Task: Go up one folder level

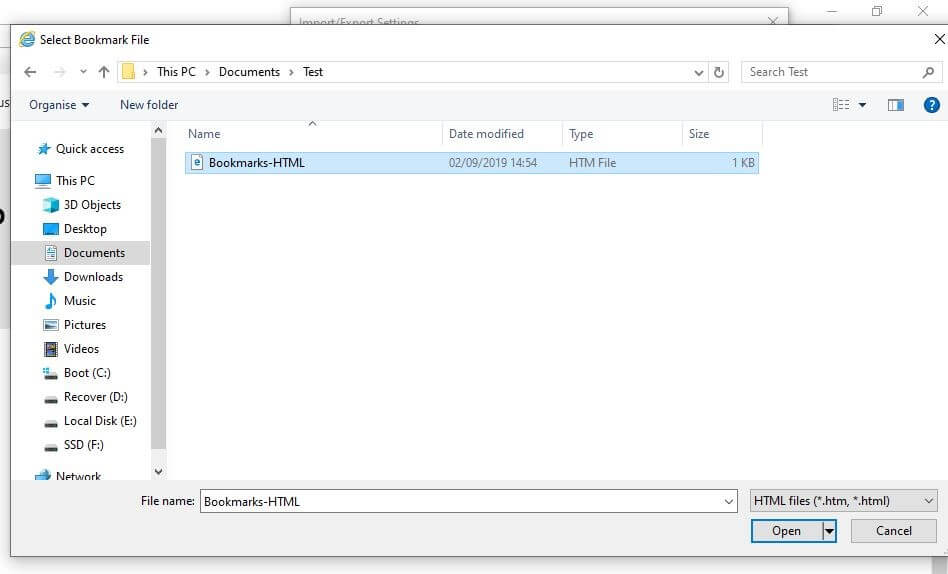Action: (104, 72)
